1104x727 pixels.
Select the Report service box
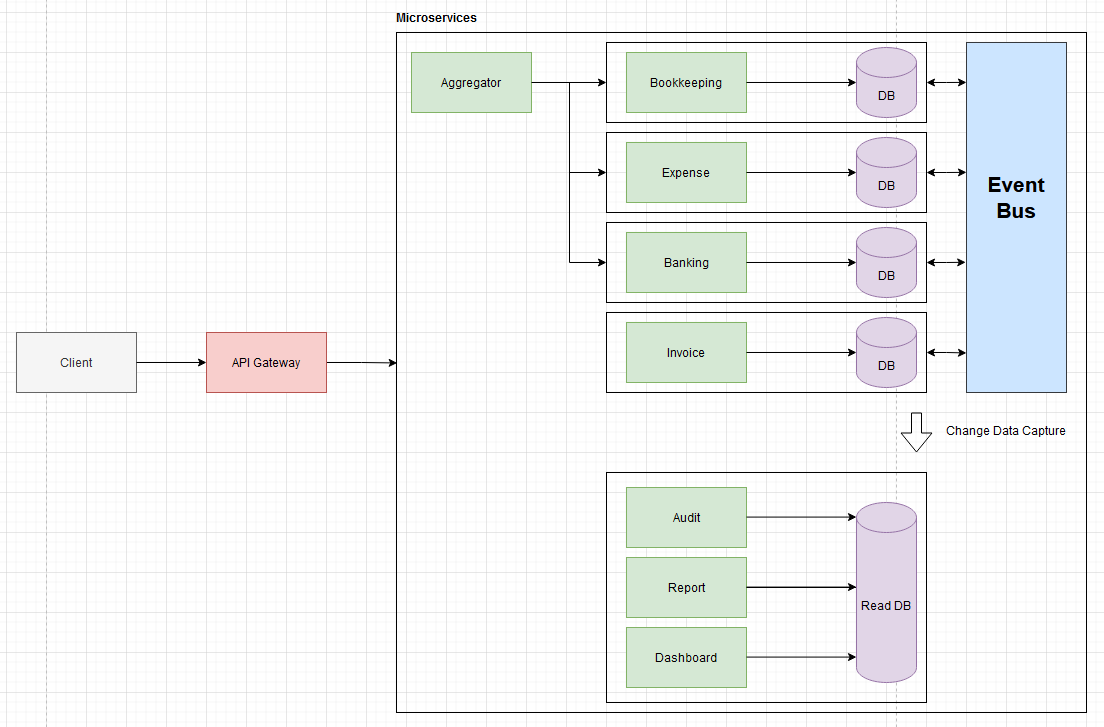pyautogui.click(x=686, y=587)
